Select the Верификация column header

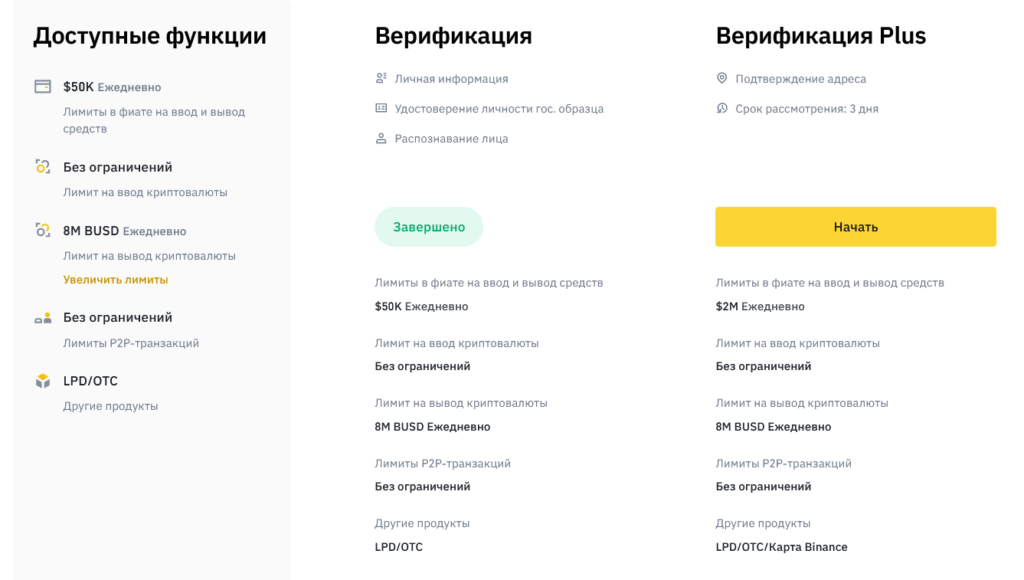(x=453, y=35)
